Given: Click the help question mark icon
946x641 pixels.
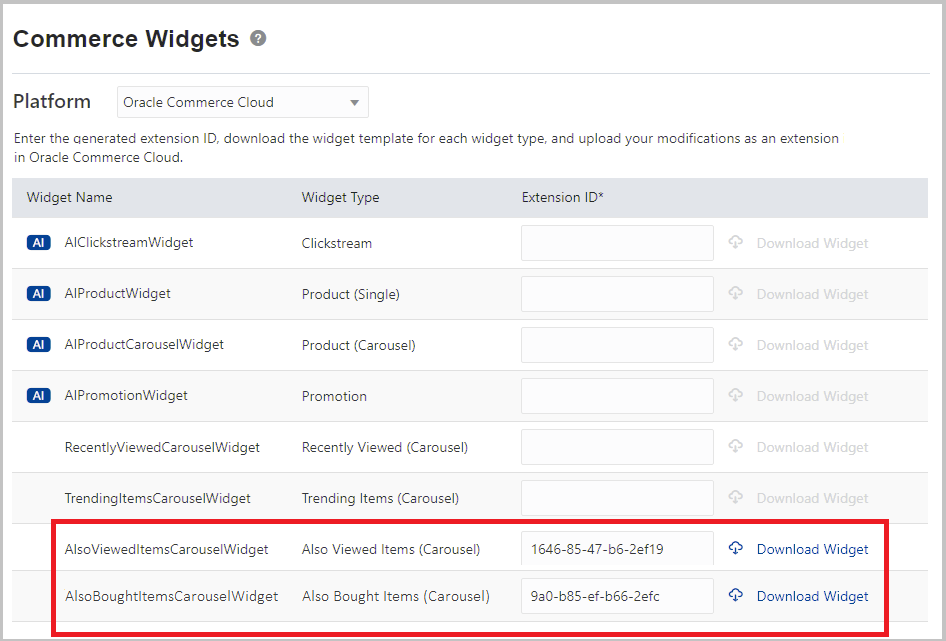Looking at the screenshot, I should (259, 39).
